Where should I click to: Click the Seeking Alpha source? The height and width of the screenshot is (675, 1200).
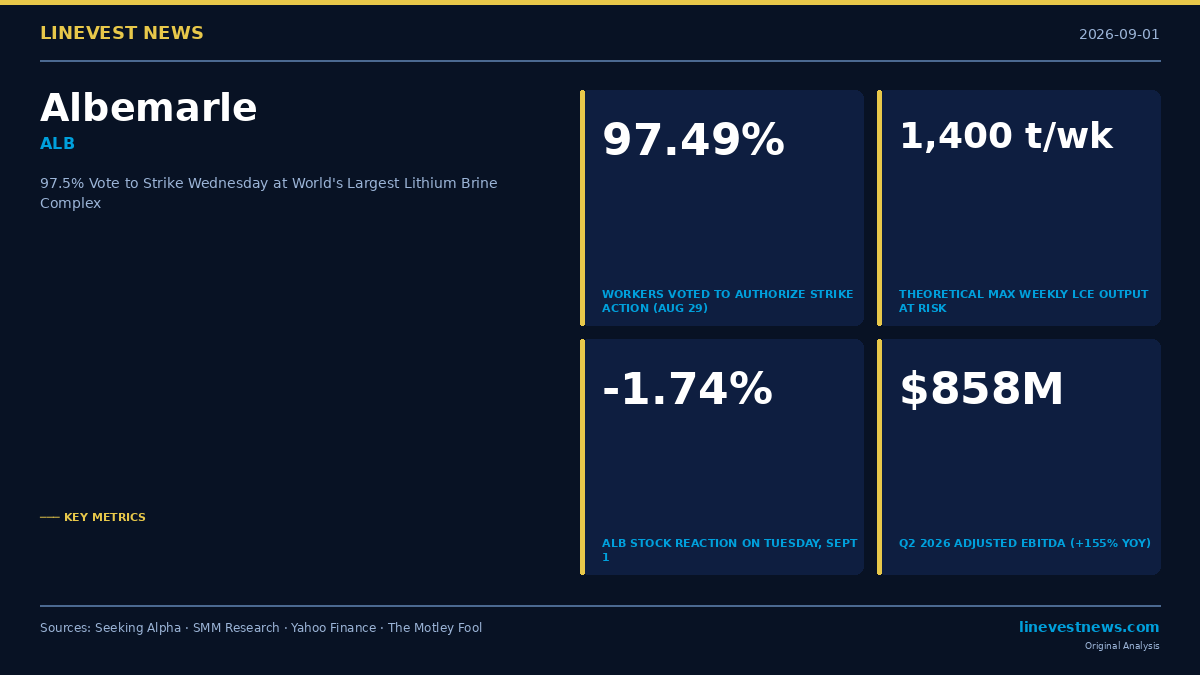pyautogui.click(x=138, y=628)
